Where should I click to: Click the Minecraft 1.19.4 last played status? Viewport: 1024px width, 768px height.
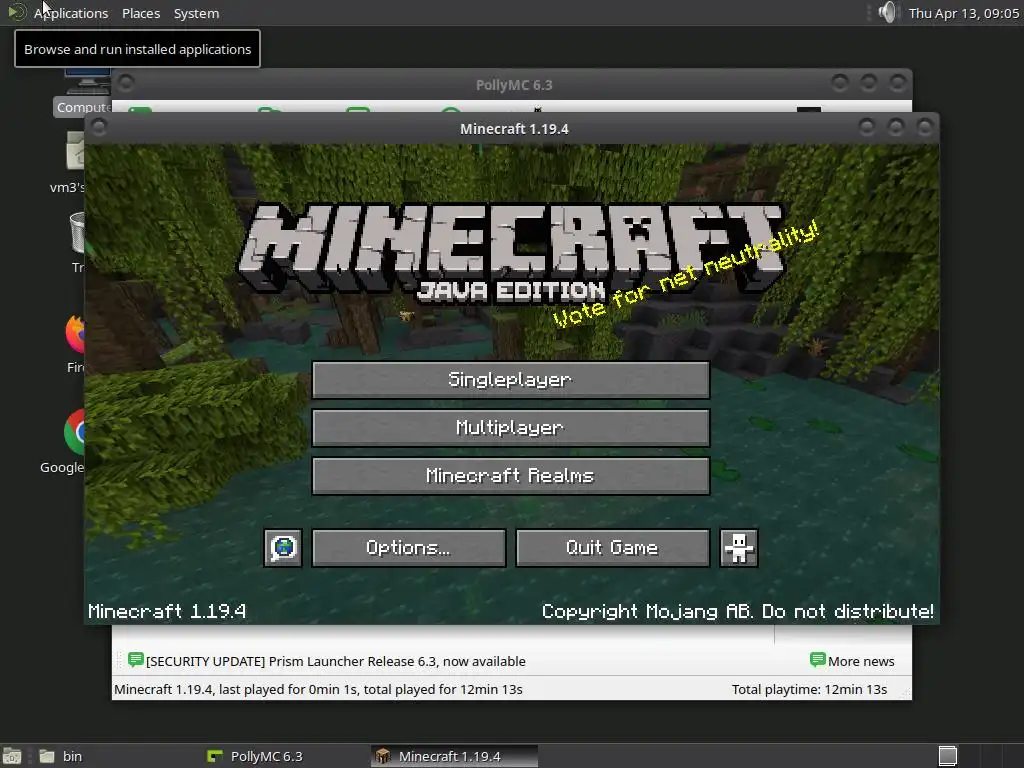pos(318,690)
